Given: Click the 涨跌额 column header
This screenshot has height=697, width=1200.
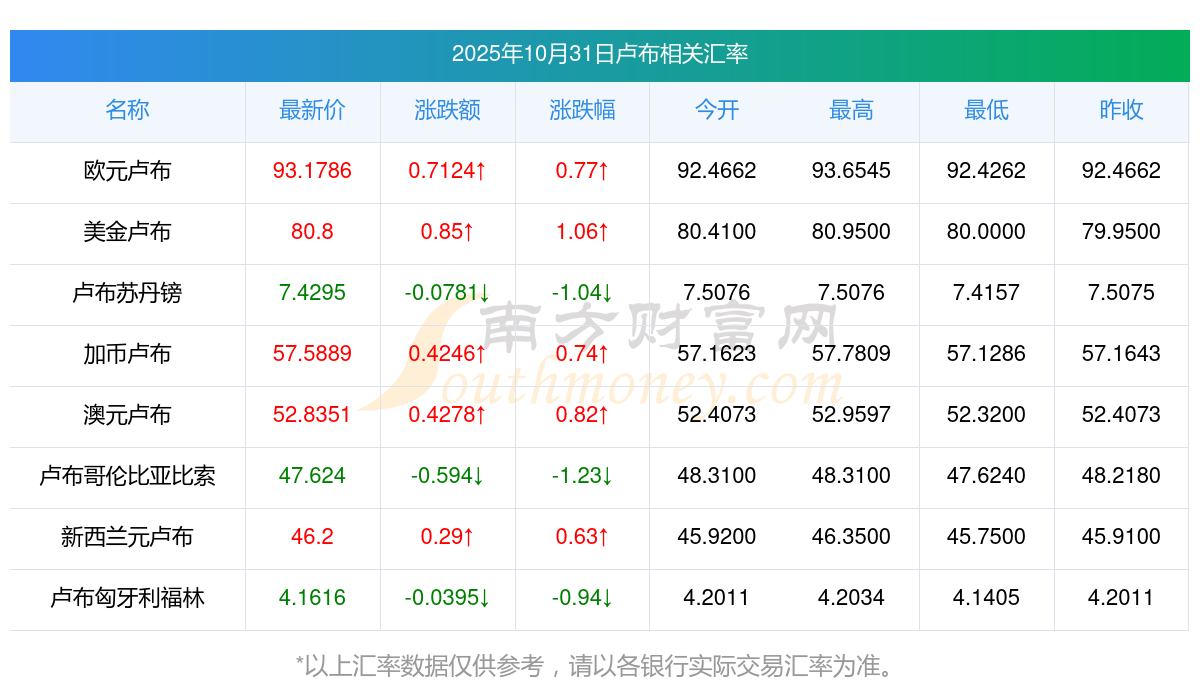Looking at the screenshot, I should [447, 110].
